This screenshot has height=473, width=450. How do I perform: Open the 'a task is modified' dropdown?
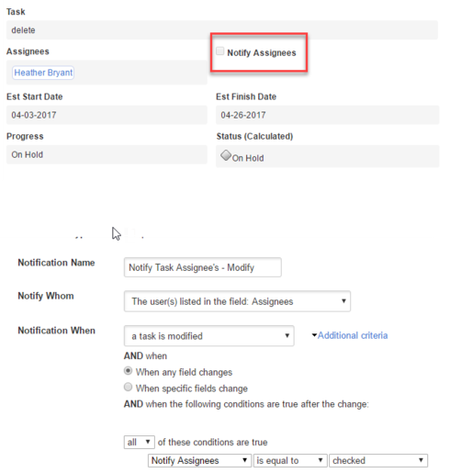coord(209,336)
